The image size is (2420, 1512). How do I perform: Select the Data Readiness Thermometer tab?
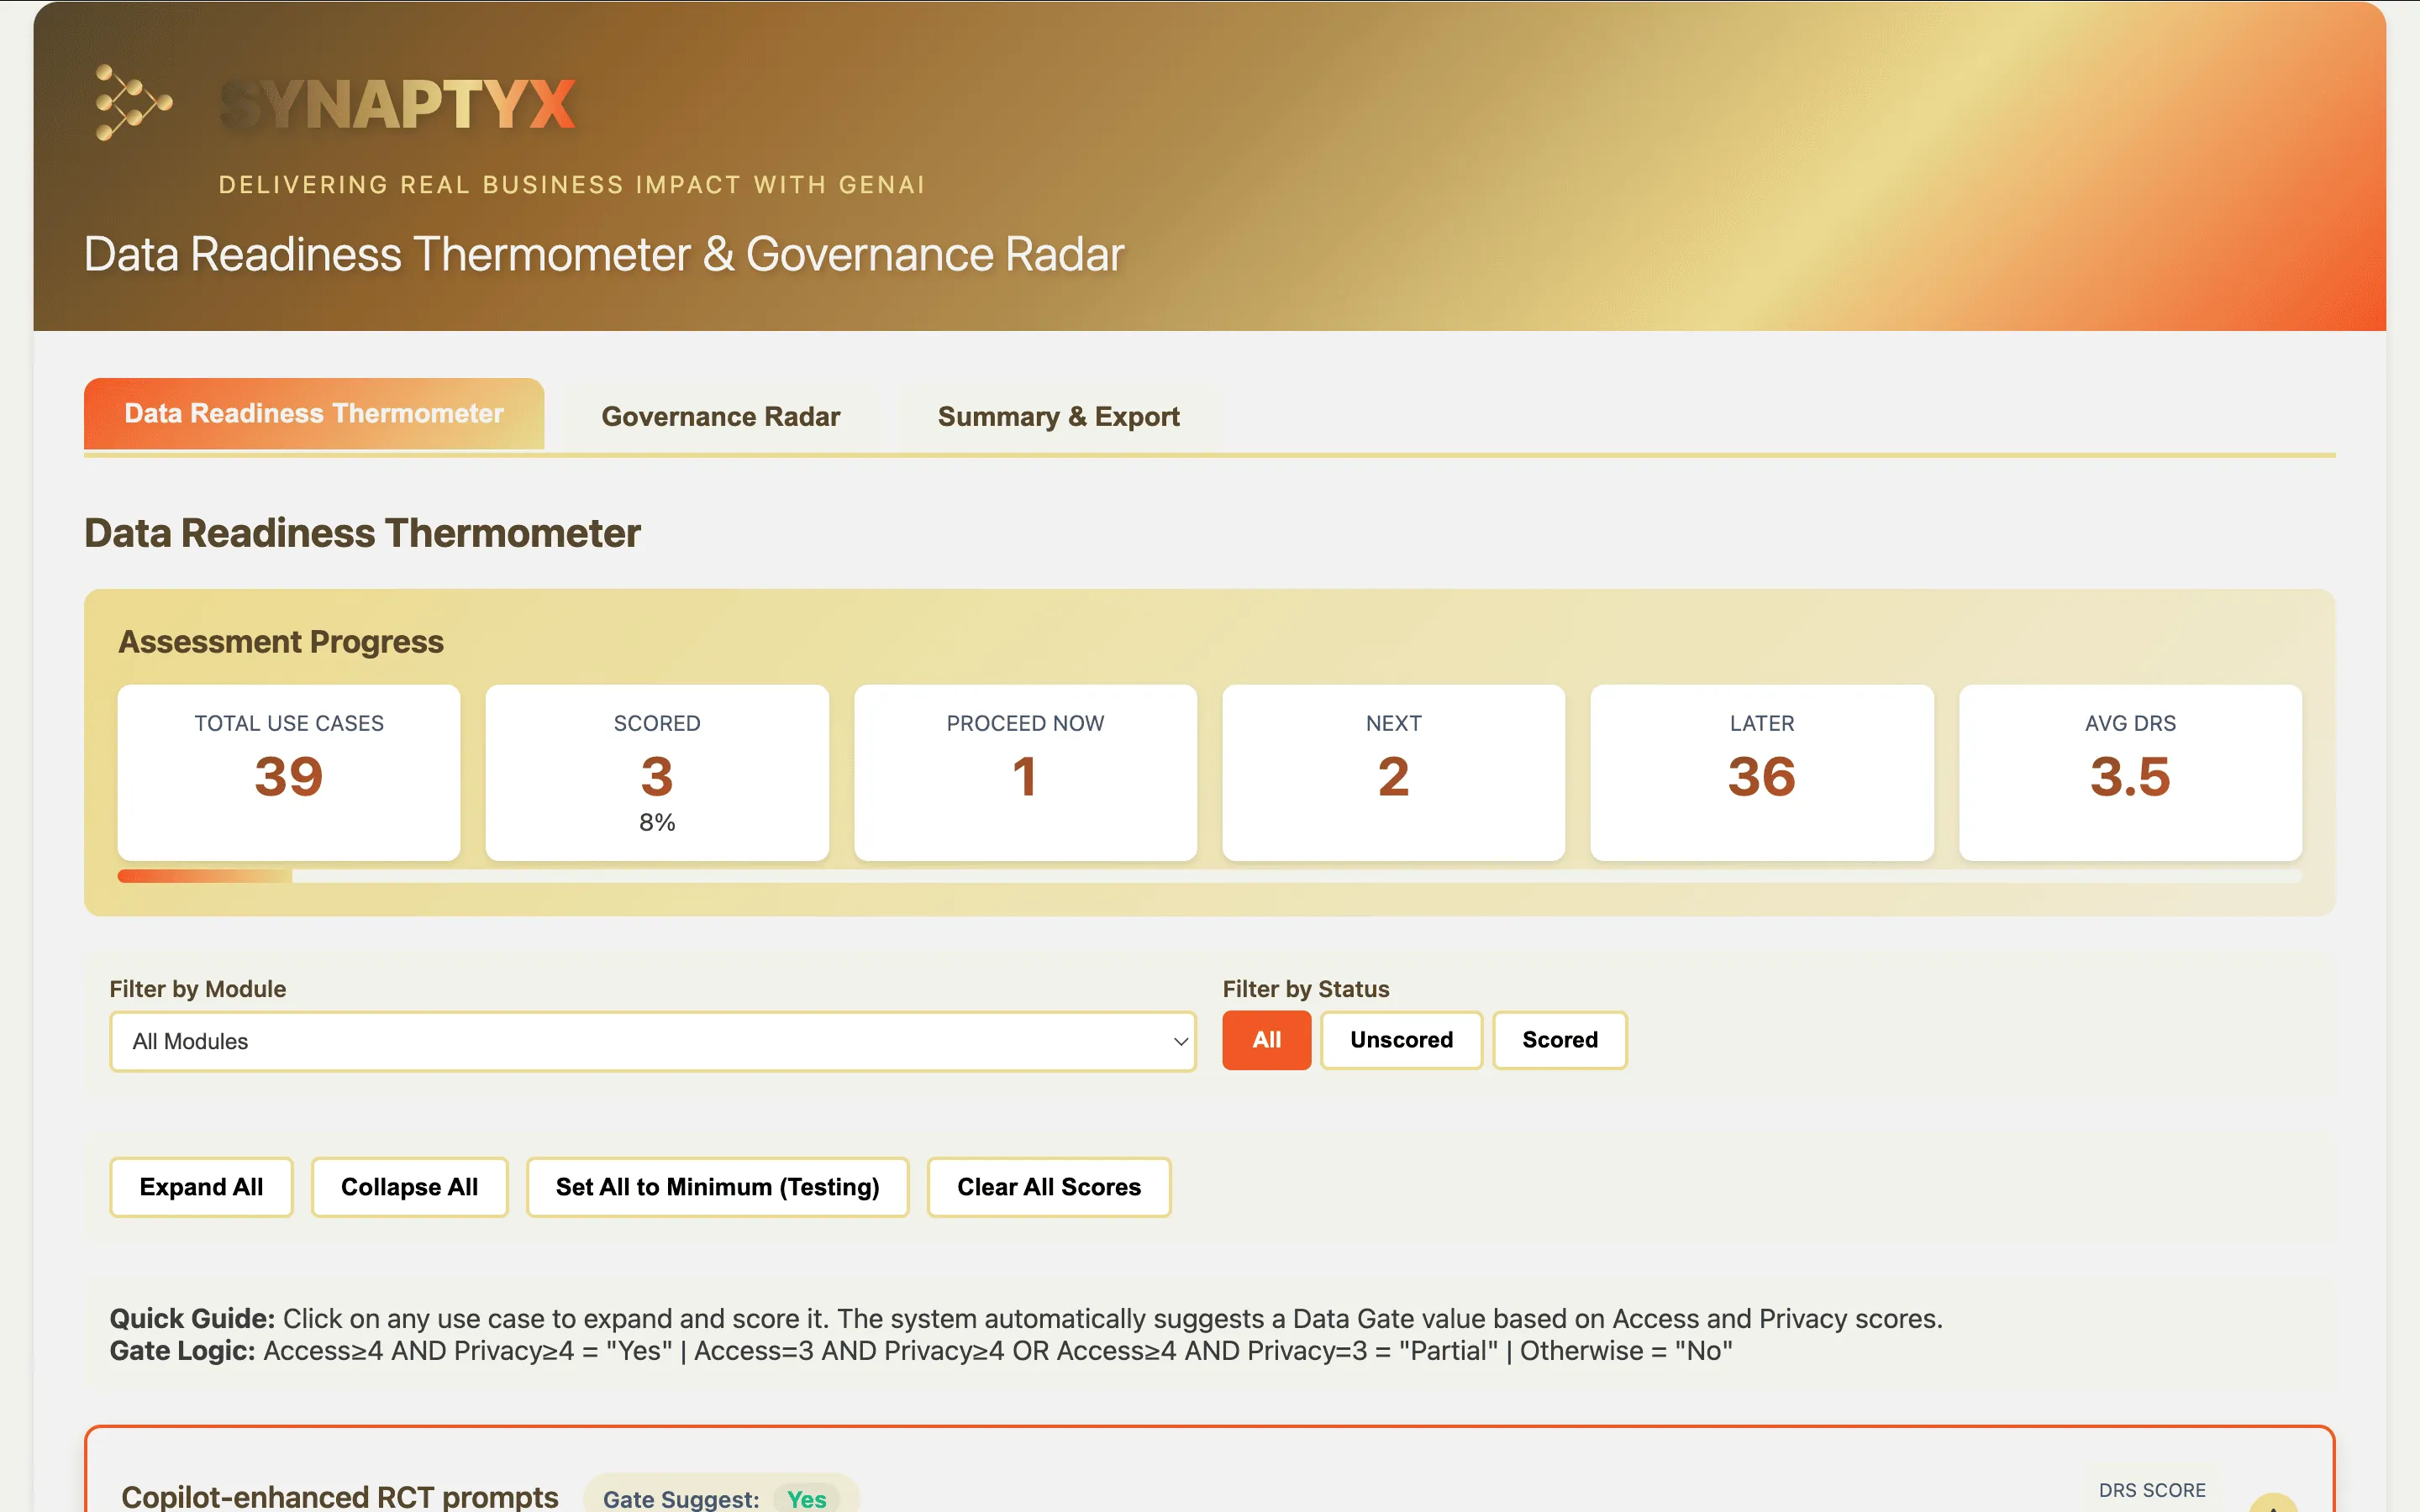[x=313, y=414]
